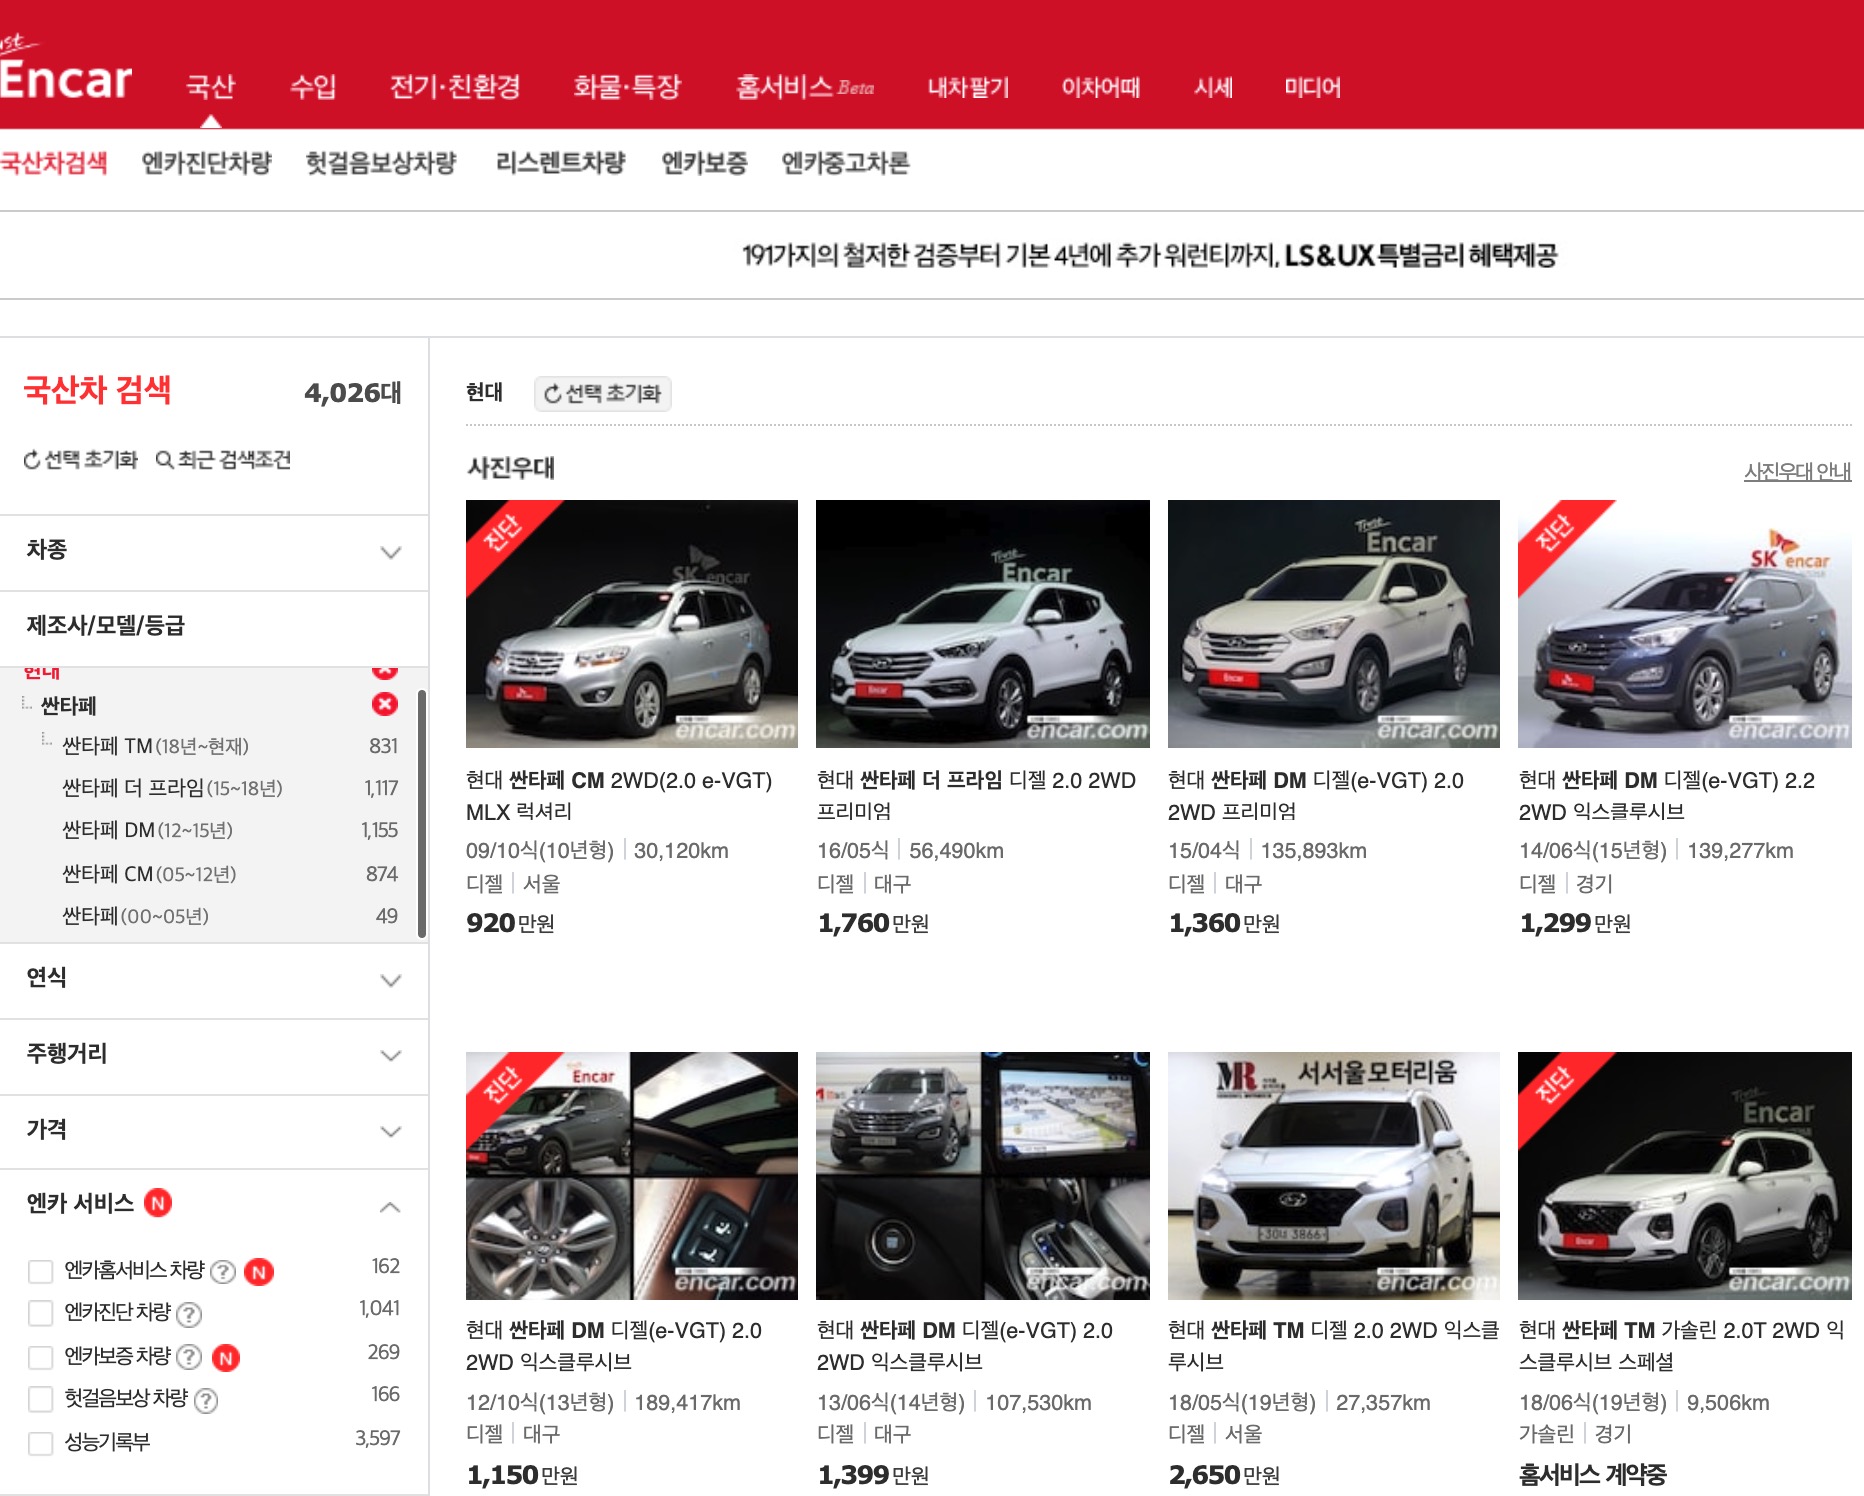
Task: Open silver 싼타페 CM 920만원 thumbnail
Action: 632,624
